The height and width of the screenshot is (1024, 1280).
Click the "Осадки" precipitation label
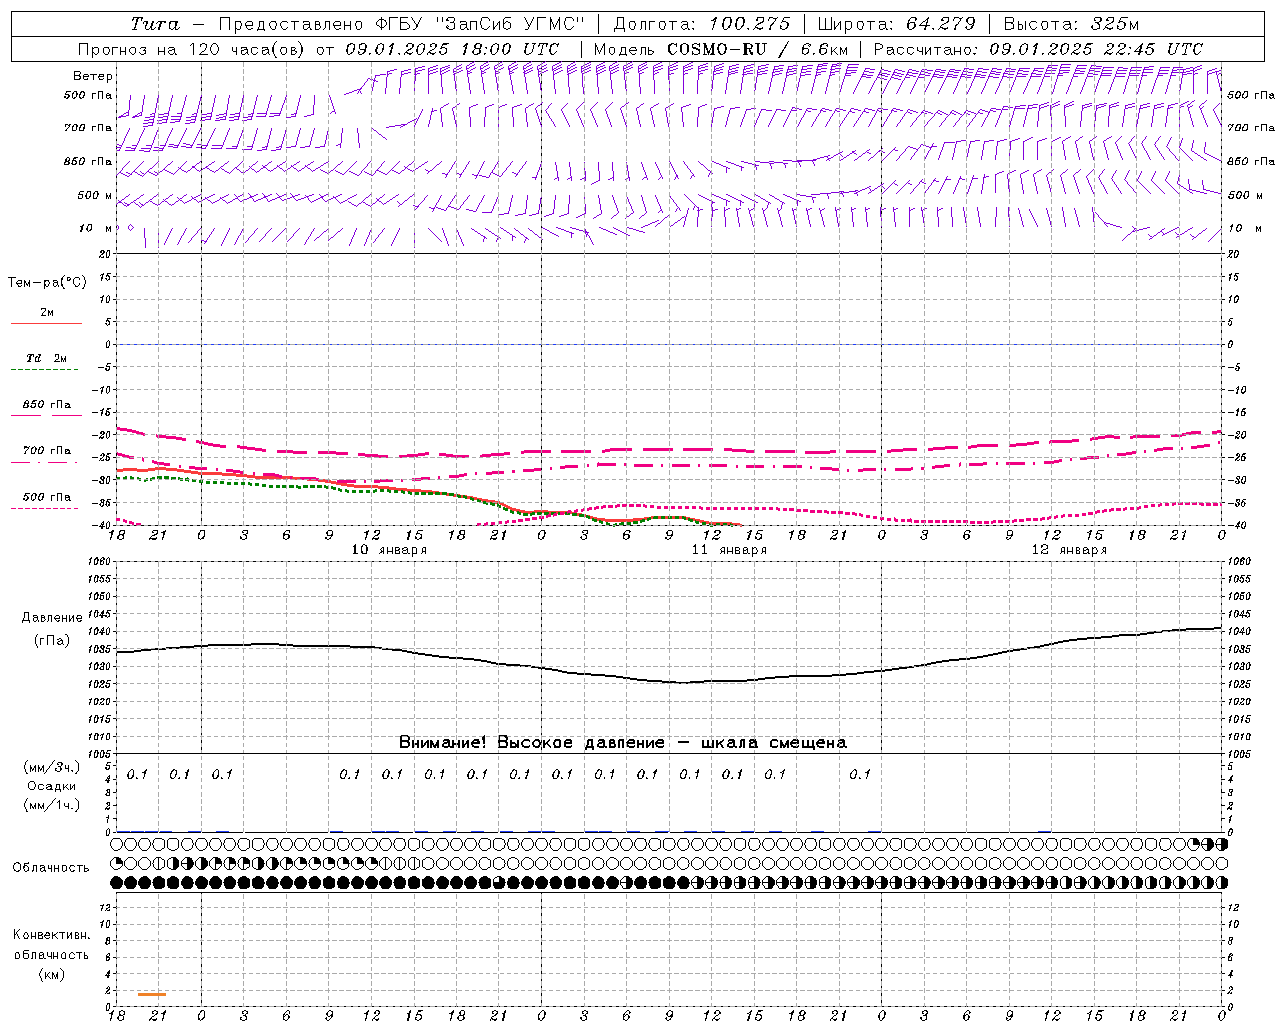tap(52, 786)
